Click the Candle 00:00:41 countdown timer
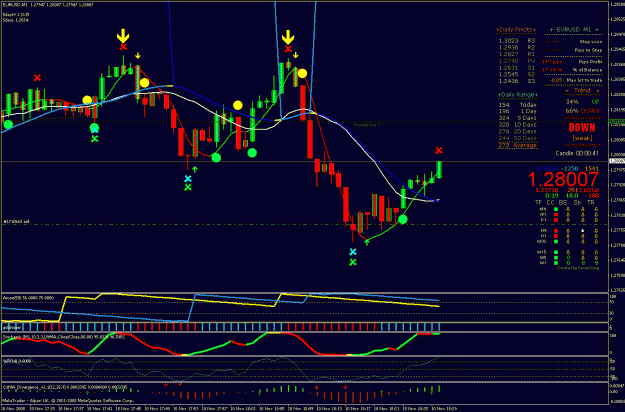This screenshot has width=625, height=412. coord(577,153)
